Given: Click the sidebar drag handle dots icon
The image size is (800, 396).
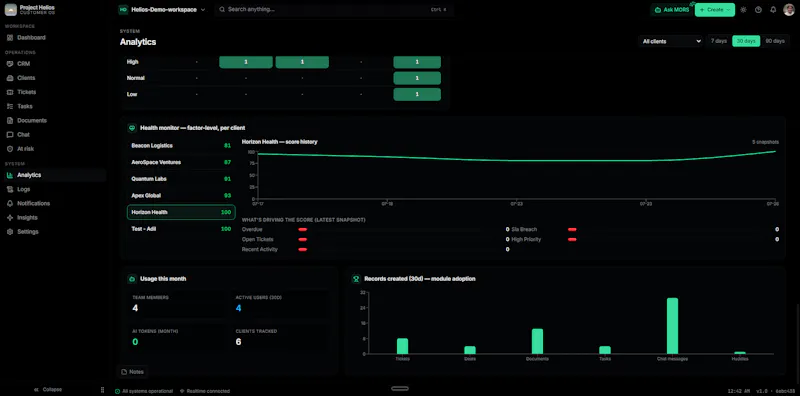Looking at the screenshot, I should pyautogui.click(x=103, y=389).
